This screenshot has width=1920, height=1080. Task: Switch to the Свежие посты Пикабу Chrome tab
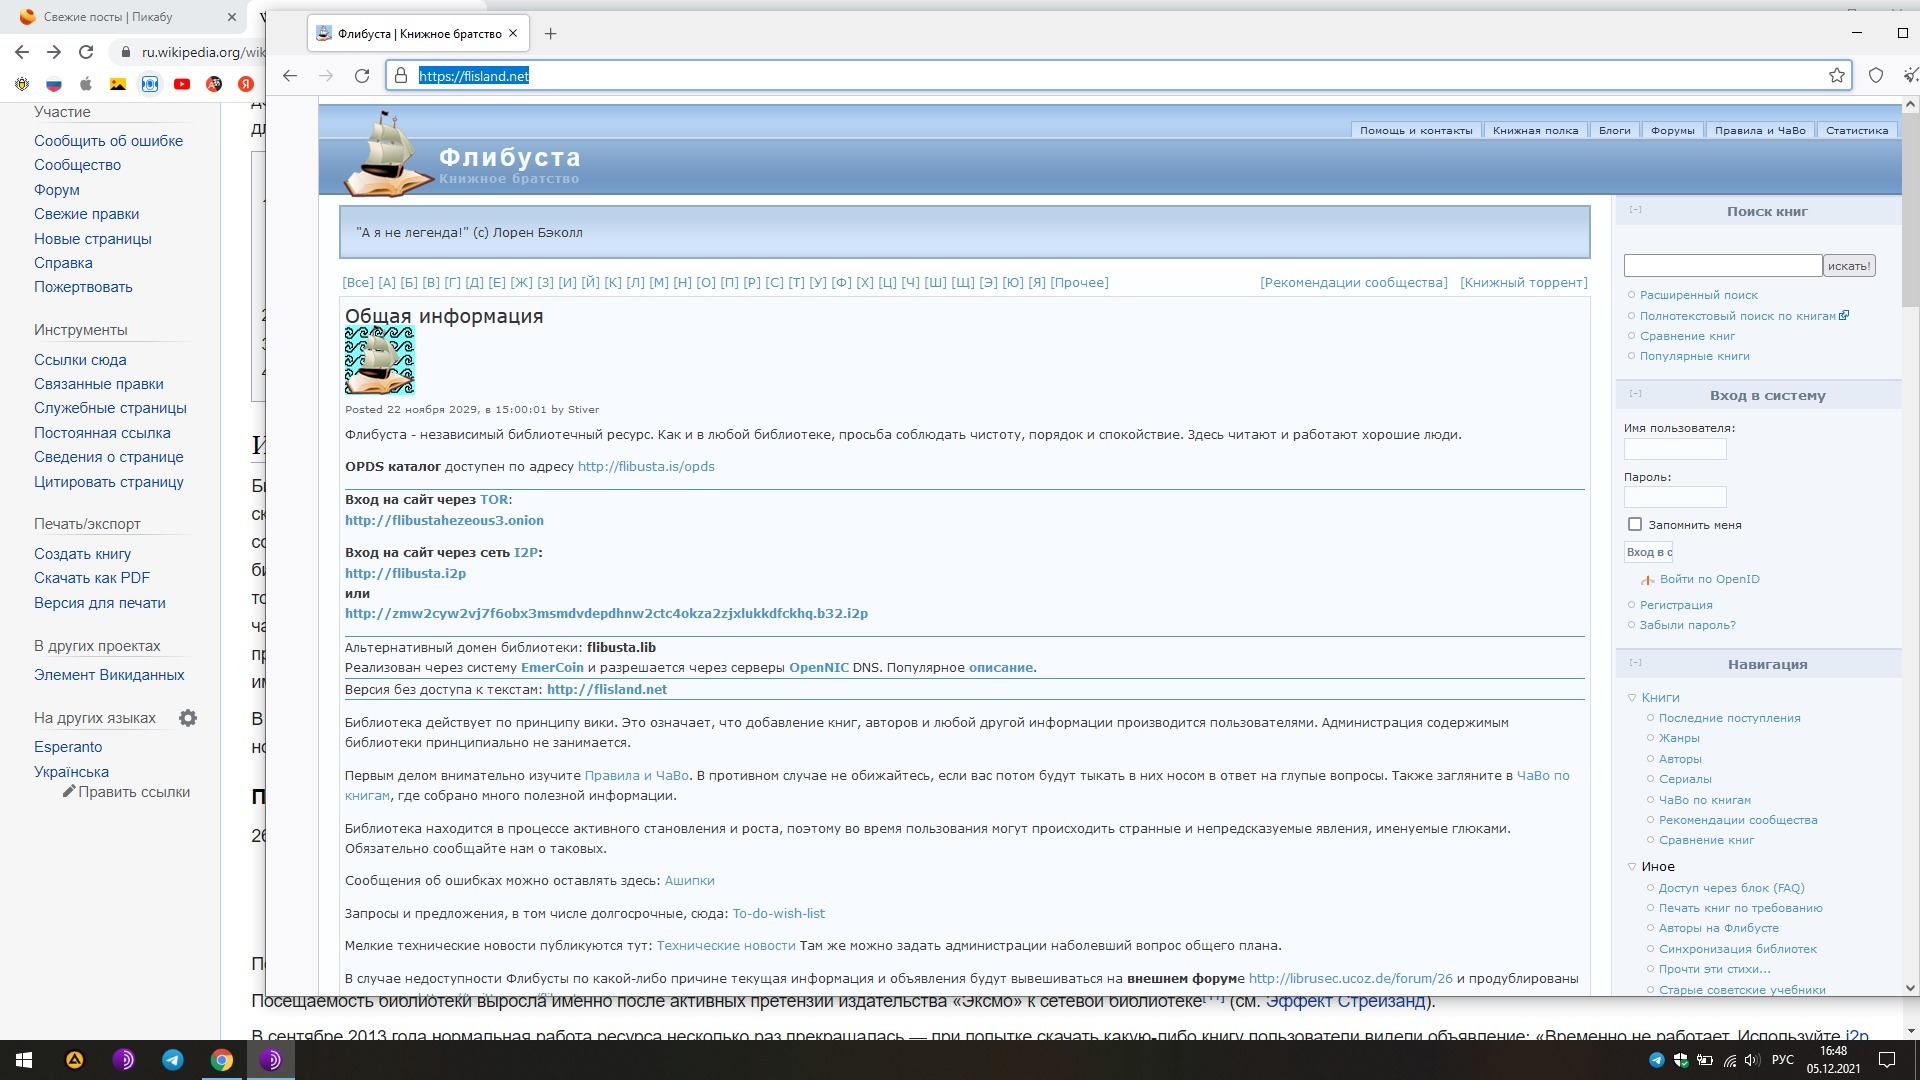click(x=125, y=17)
